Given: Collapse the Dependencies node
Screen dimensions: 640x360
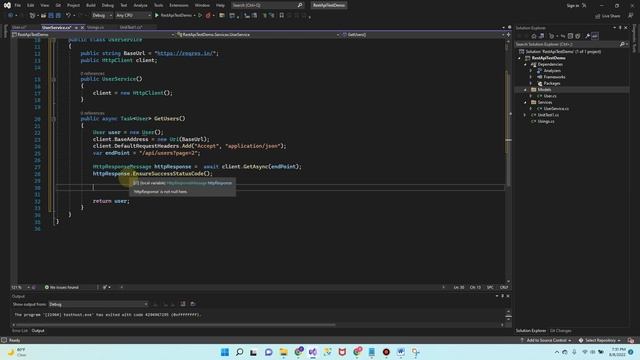Looking at the screenshot, I should coord(526,64).
